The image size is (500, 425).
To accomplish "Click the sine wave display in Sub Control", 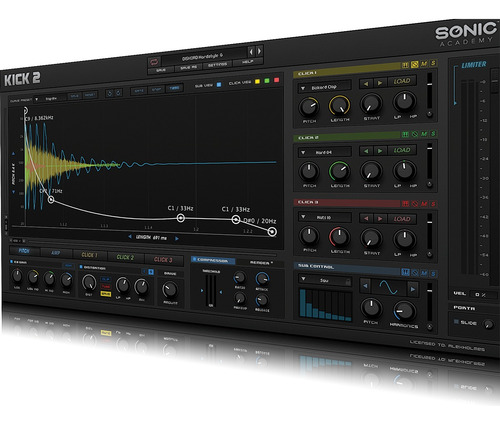I will pos(389,287).
